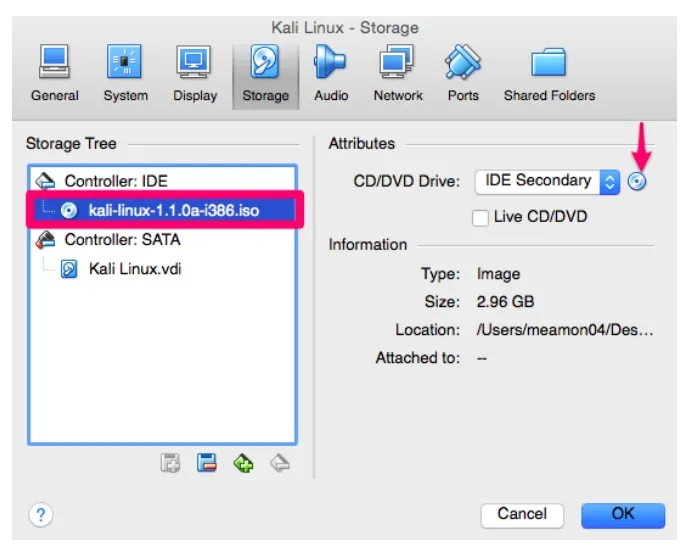Open the IDE Secondary drive dropdown

[547, 181]
